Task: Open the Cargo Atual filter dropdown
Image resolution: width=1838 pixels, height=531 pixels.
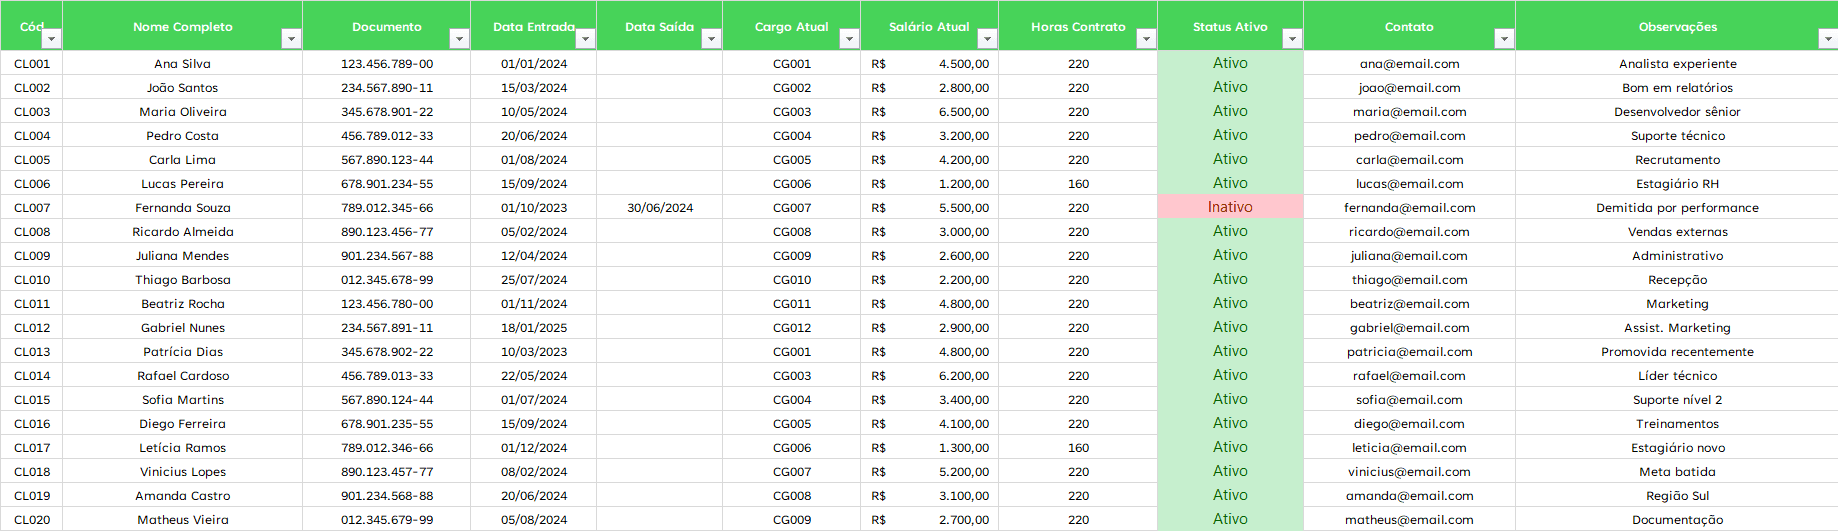Action: tap(849, 39)
